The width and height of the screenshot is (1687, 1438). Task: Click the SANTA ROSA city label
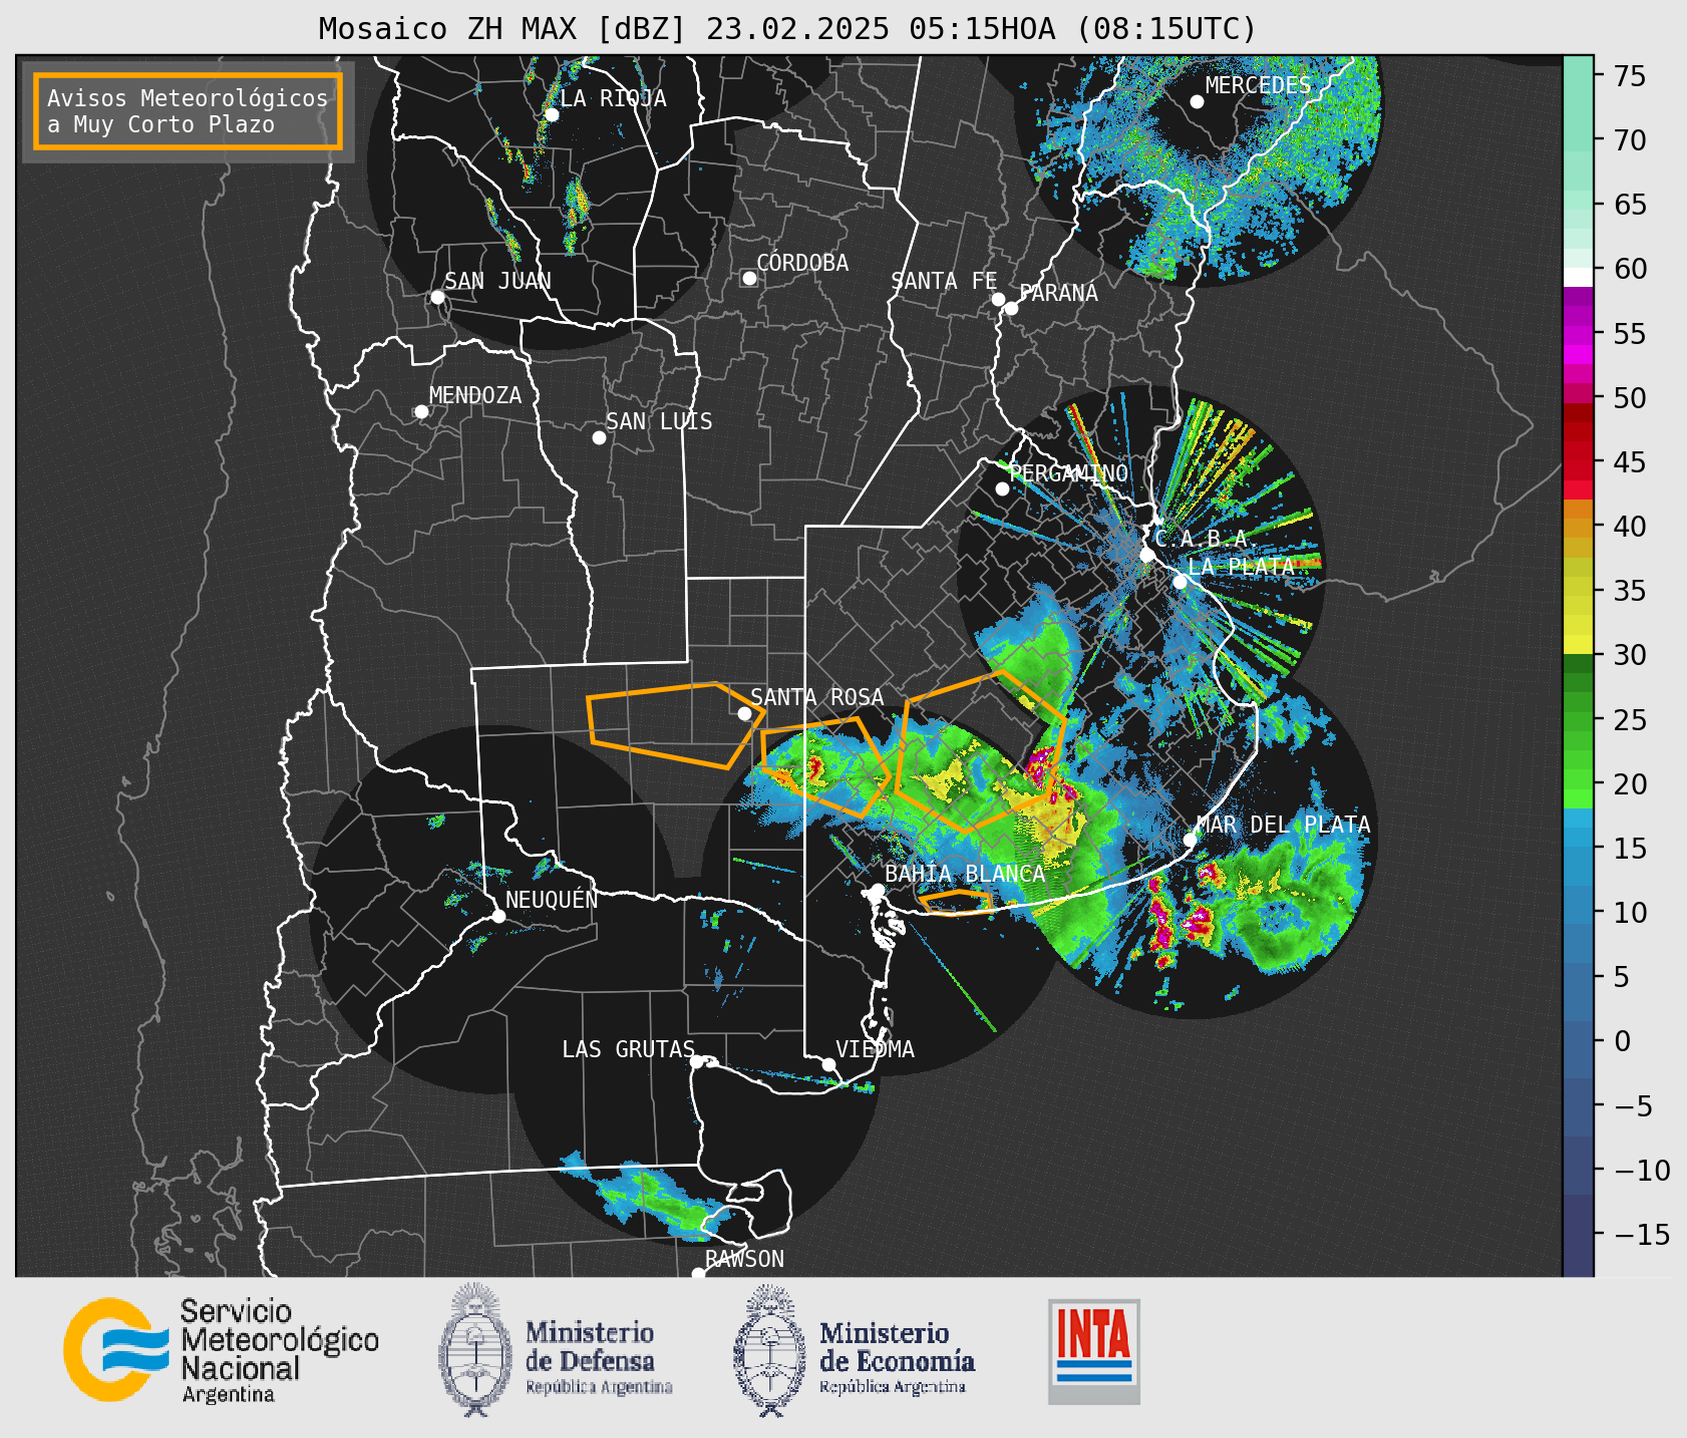coord(817,697)
